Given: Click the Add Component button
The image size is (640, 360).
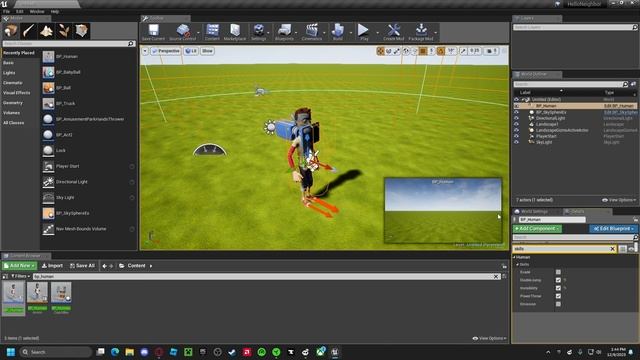Looking at the screenshot, I should [x=537, y=229].
